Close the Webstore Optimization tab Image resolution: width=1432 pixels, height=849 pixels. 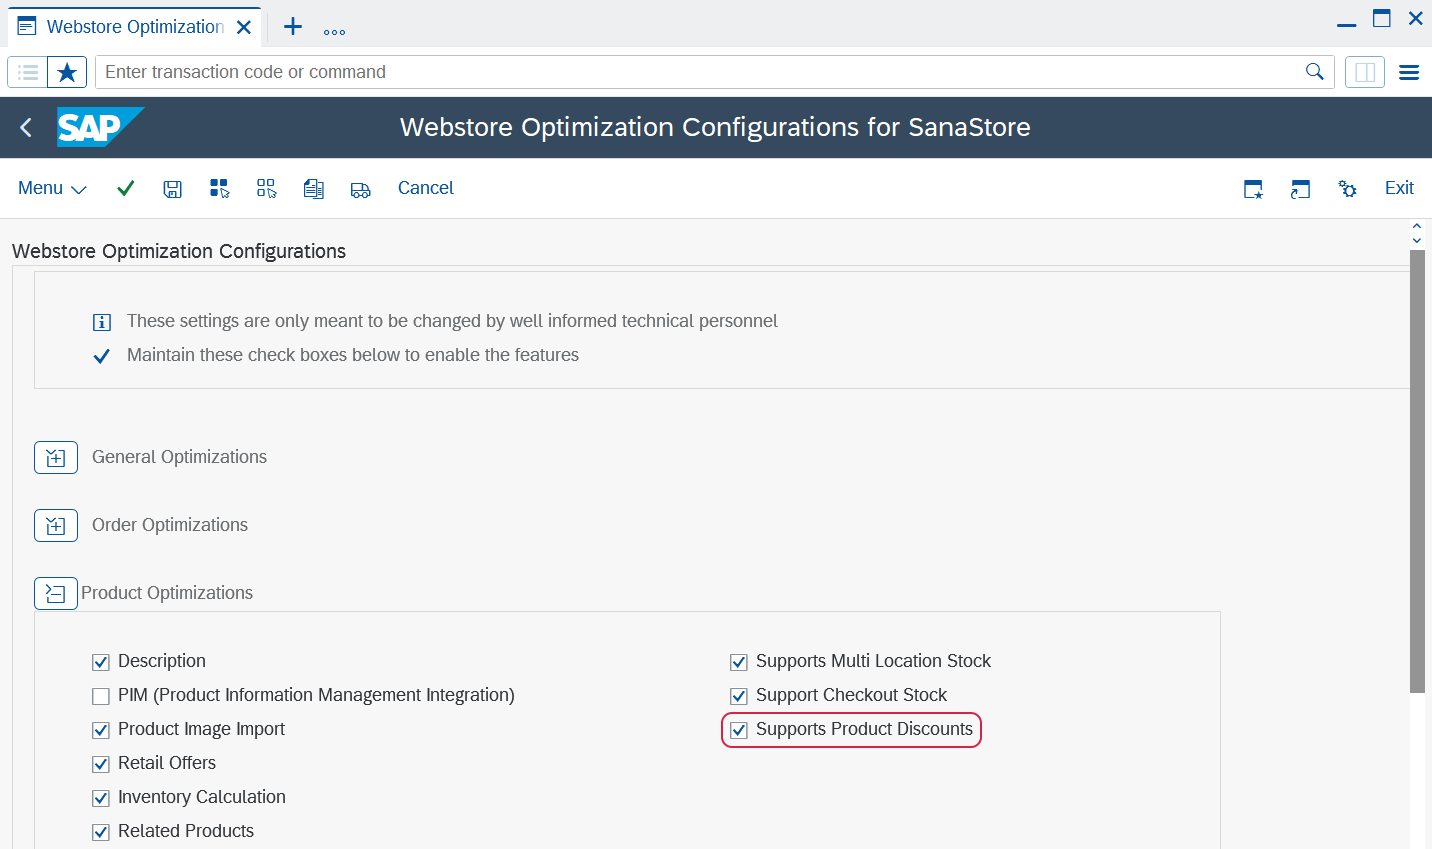pyautogui.click(x=244, y=28)
